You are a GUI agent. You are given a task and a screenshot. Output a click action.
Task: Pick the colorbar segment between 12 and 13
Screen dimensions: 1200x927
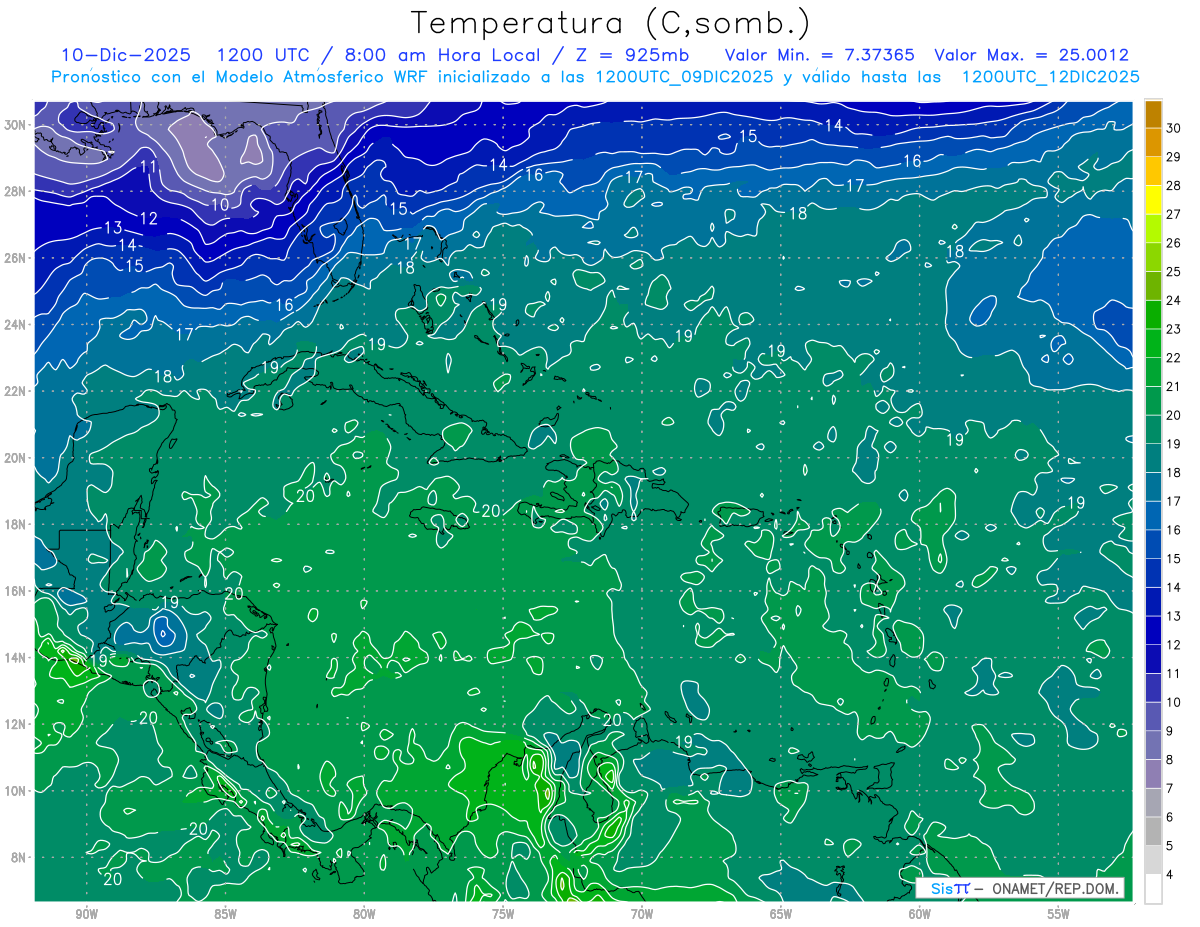tap(1153, 631)
